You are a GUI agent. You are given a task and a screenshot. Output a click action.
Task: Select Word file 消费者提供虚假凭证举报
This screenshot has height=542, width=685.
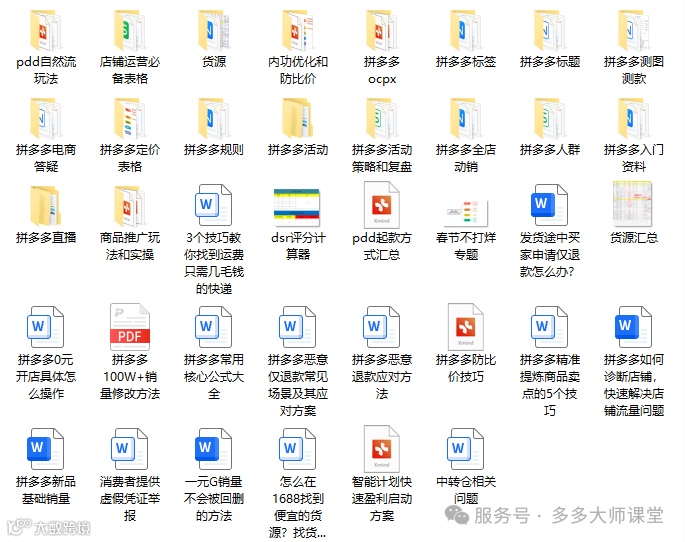(130, 449)
